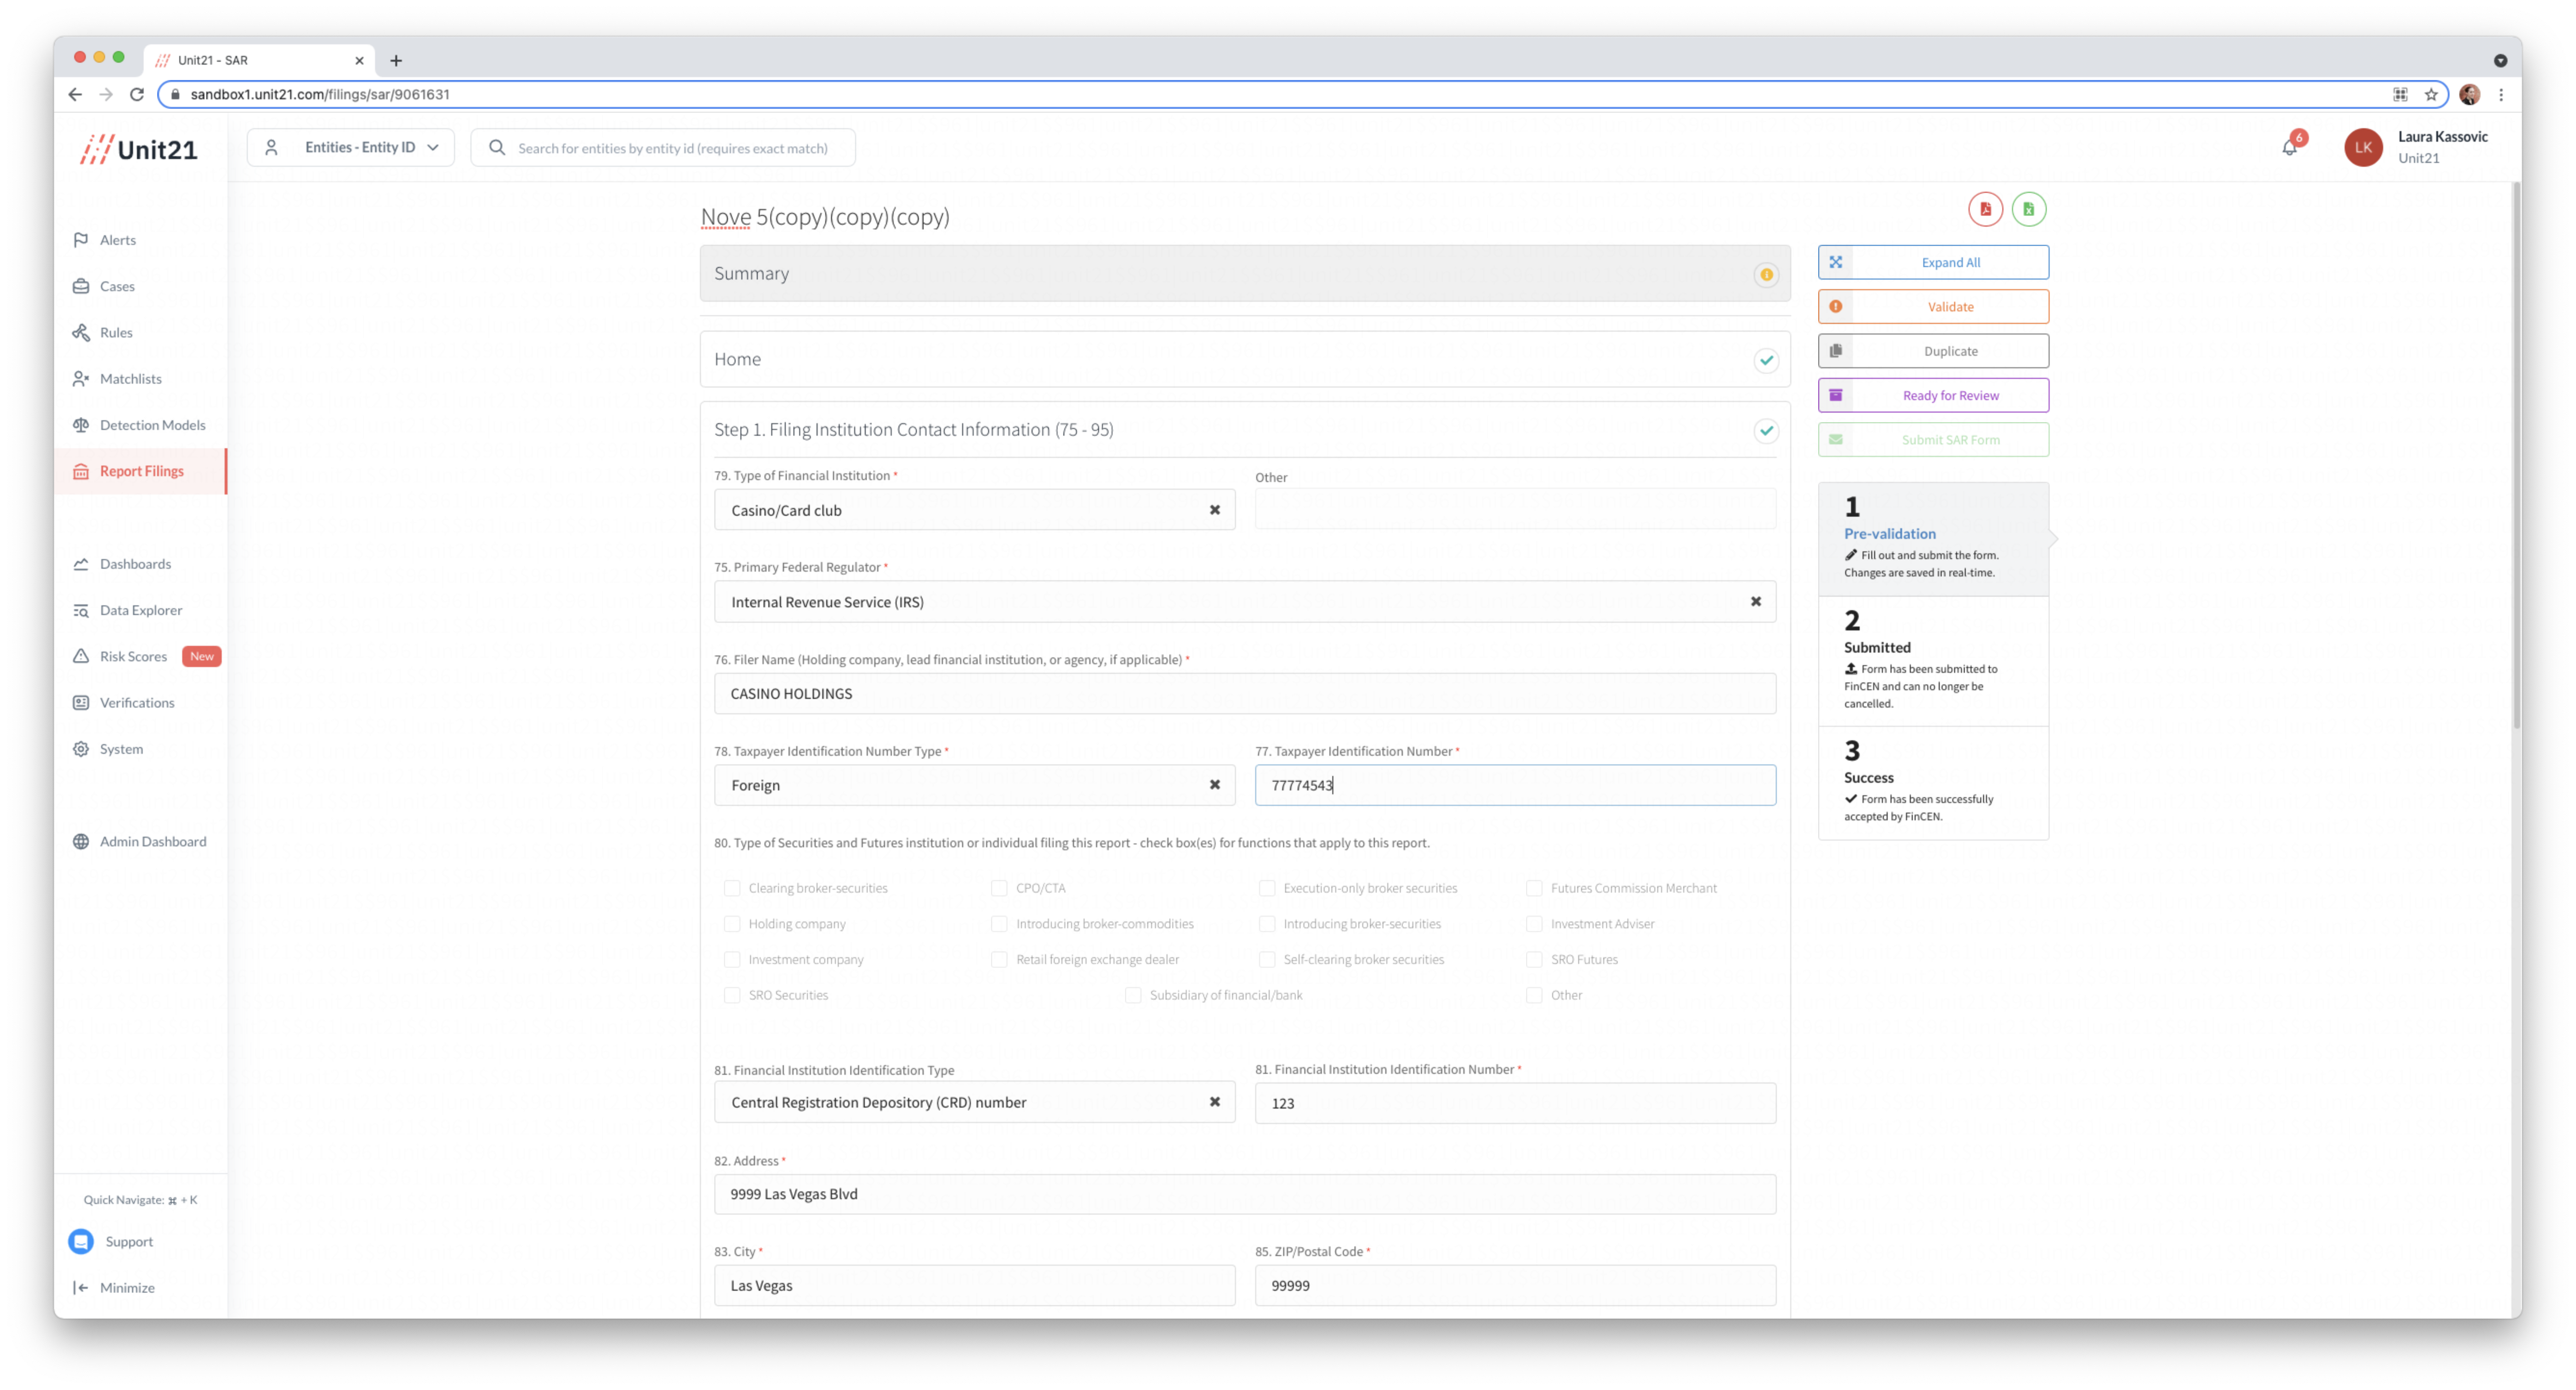Click the Filer Name input field
This screenshot has height=1390, width=2576.
(x=1244, y=694)
